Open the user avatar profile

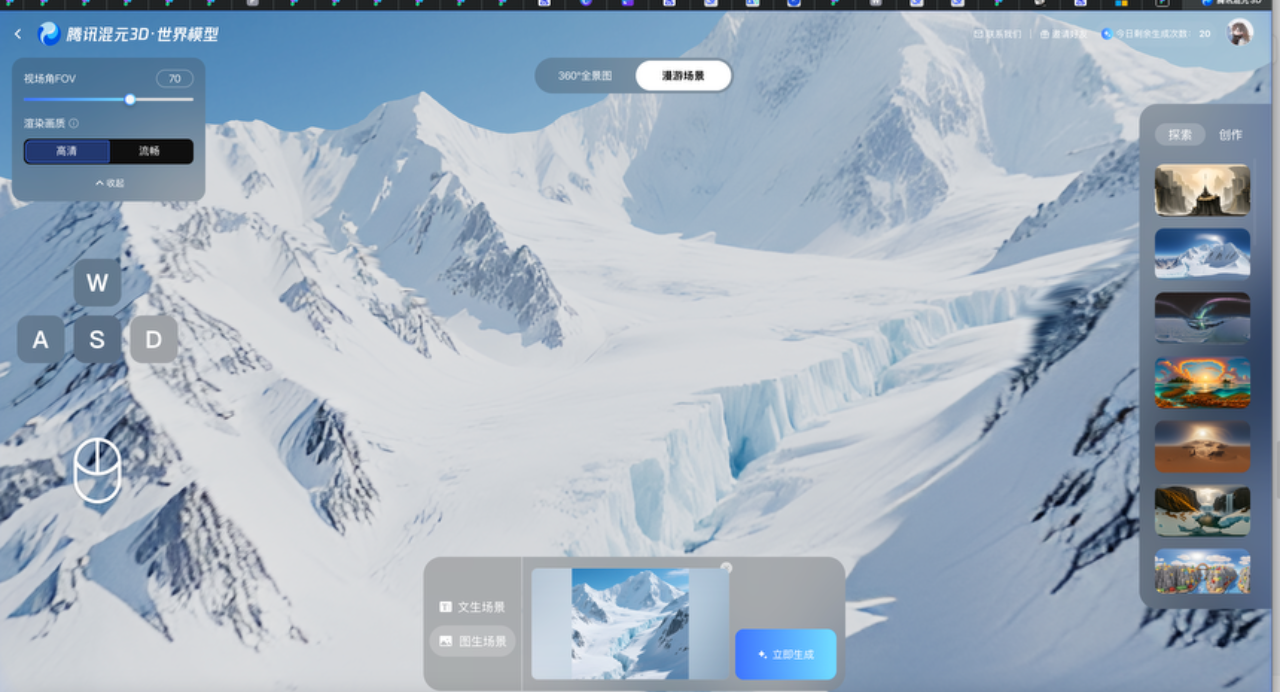click(1240, 33)
